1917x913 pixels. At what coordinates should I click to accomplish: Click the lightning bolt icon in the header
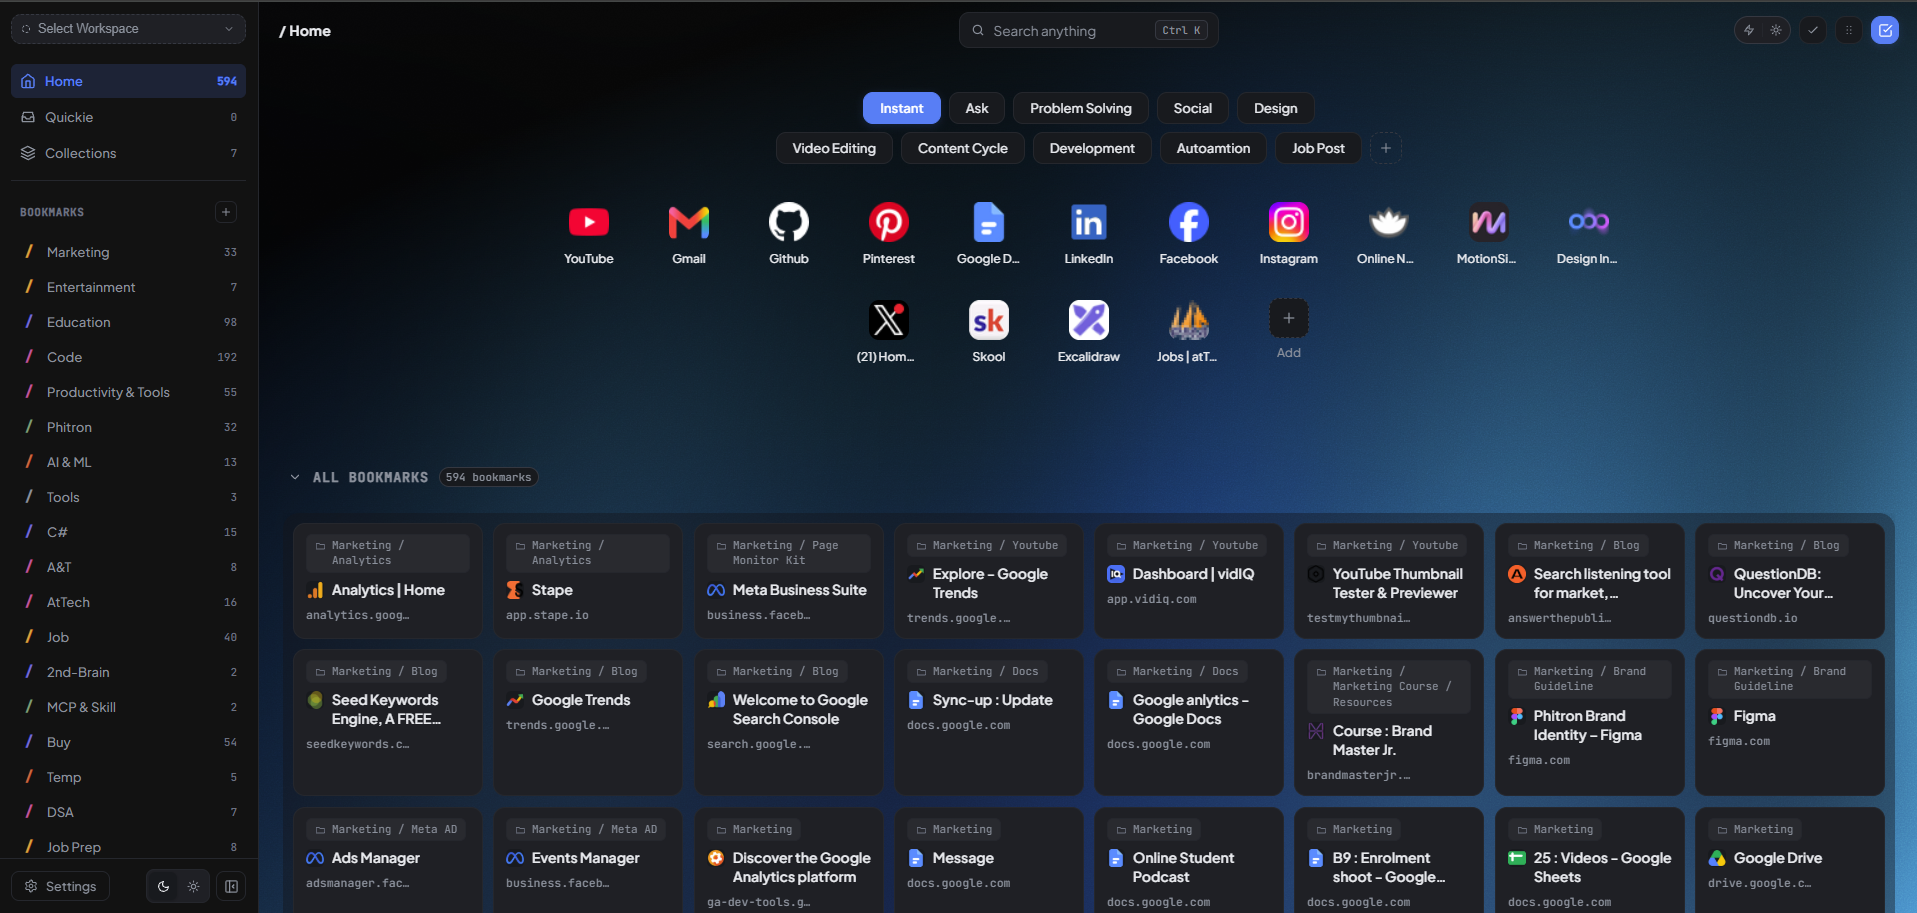point(1749,30)
